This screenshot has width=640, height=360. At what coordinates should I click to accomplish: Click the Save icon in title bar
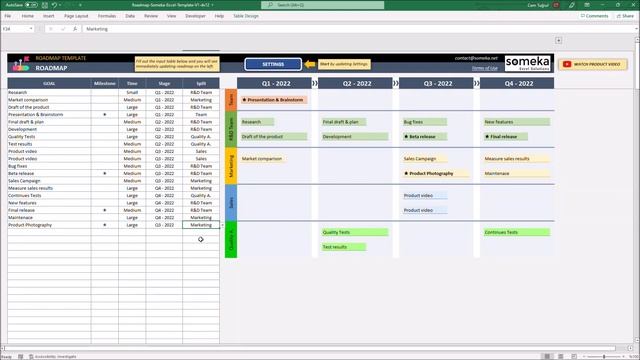pyautogui.click(x=45, y=5)
